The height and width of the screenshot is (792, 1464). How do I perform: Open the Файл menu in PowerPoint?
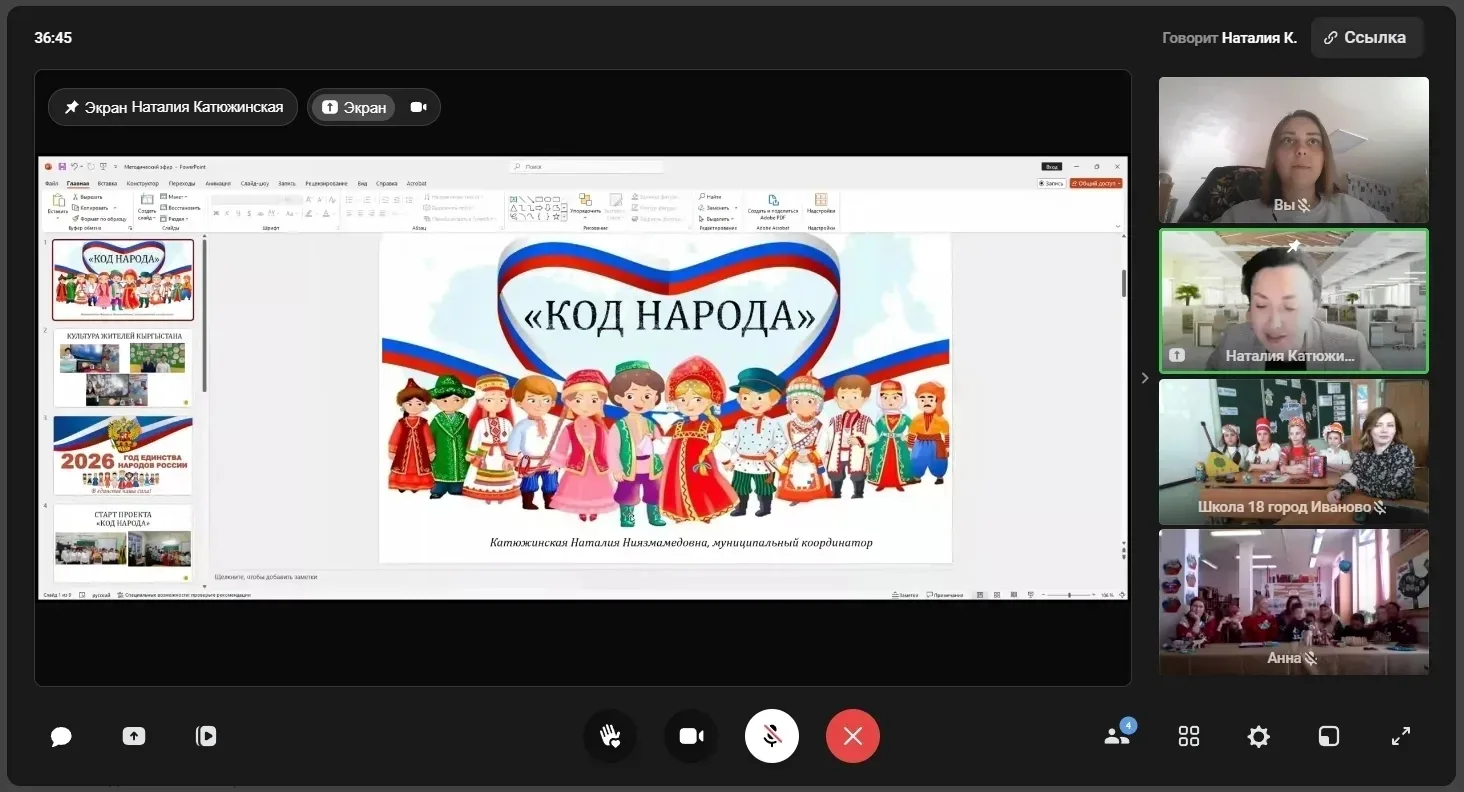click(52, 184)
